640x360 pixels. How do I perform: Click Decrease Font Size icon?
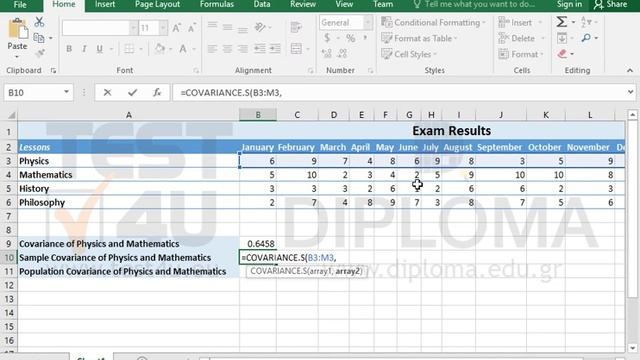(191, 28)
